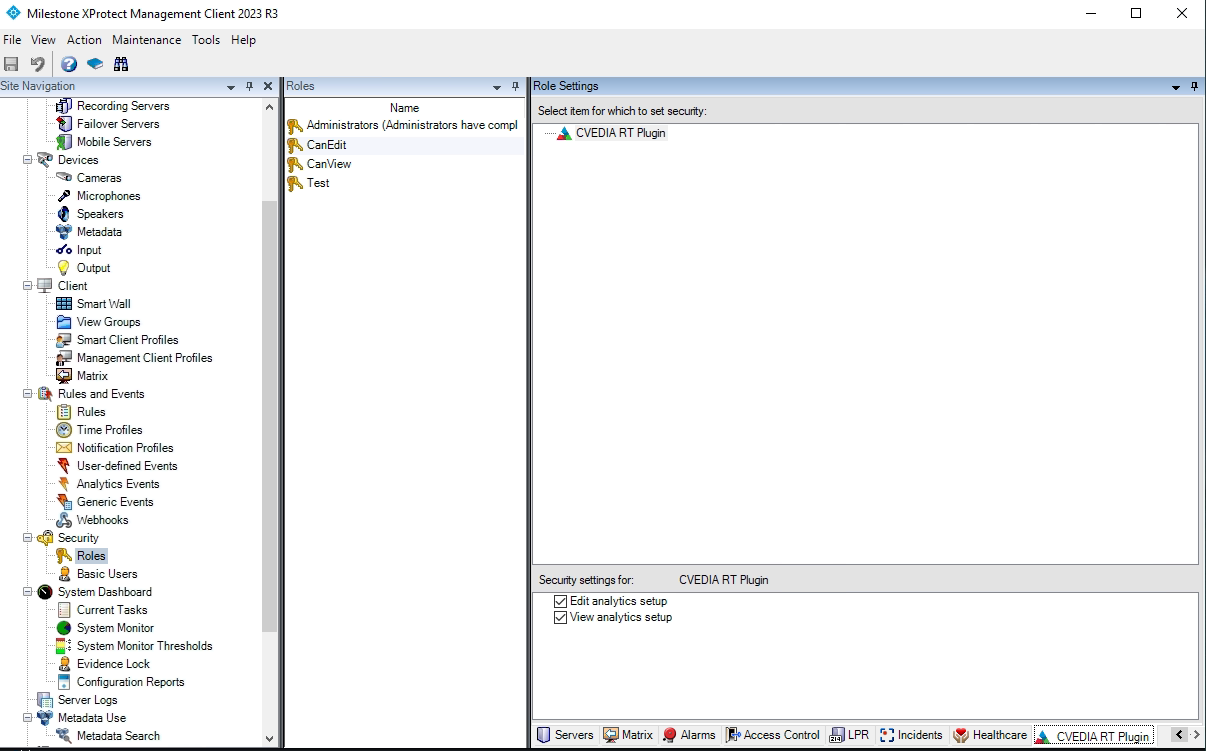Click the Name column header

(x=404, y=108)
